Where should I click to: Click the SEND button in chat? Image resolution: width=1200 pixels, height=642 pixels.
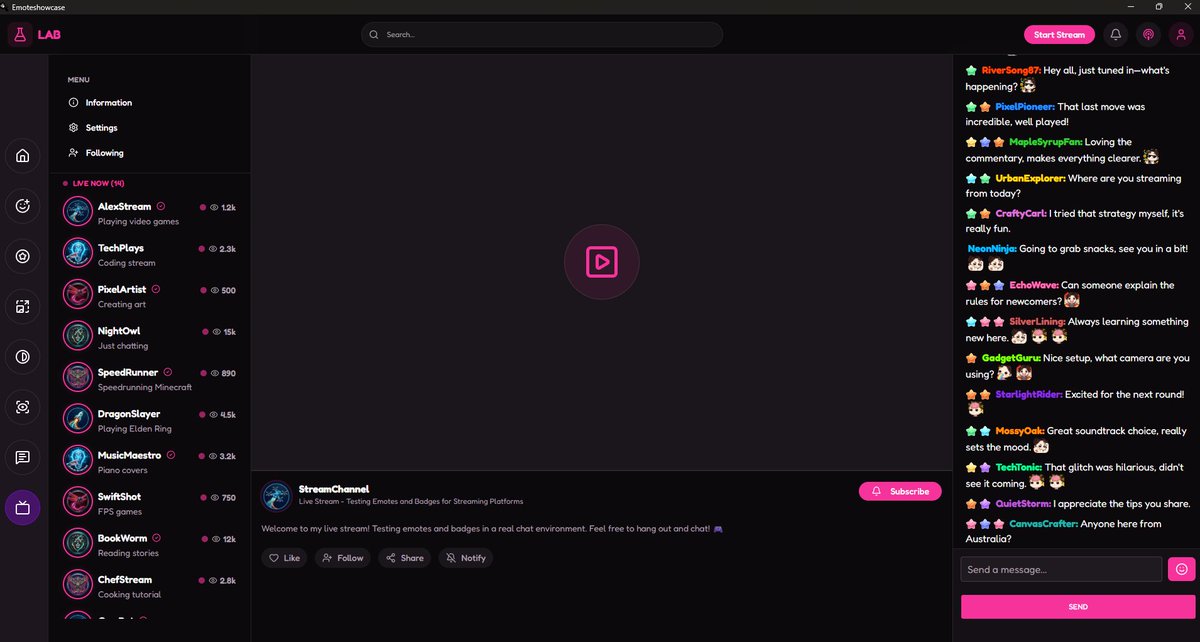point(1078,607)
